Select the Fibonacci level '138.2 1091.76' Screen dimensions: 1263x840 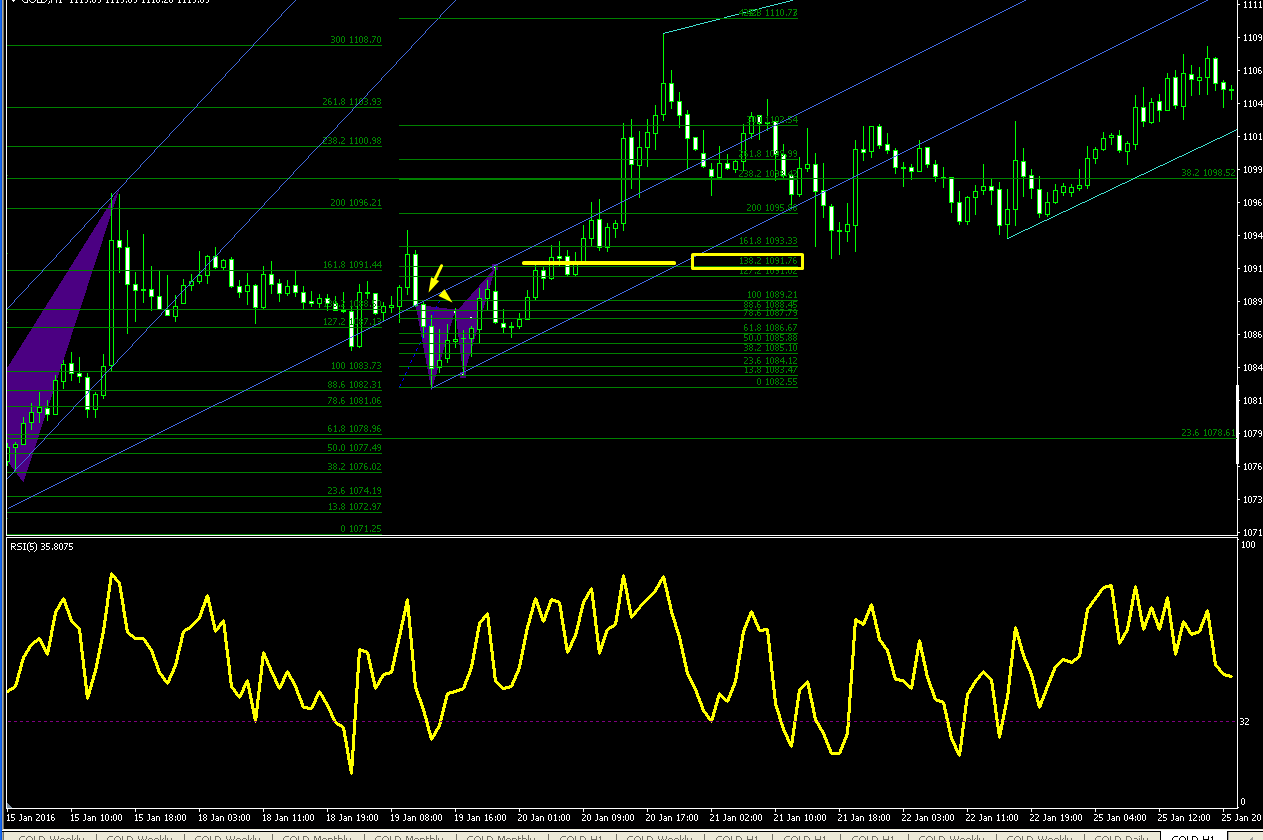pyautogui.click(x=768, y=261)
